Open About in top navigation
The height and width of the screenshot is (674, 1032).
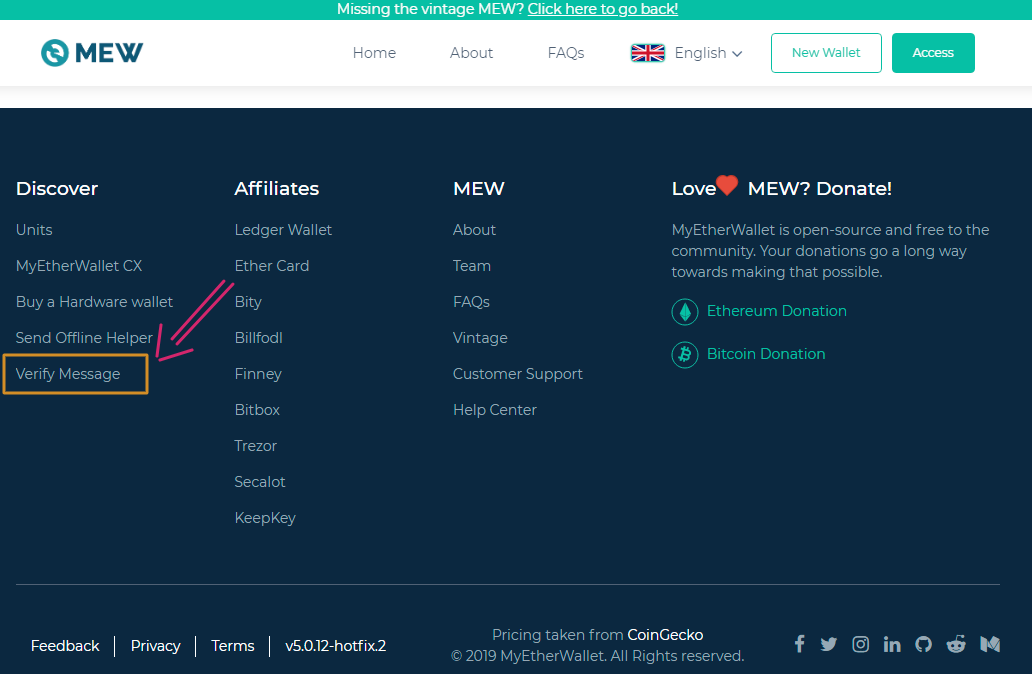coord(471,53)
